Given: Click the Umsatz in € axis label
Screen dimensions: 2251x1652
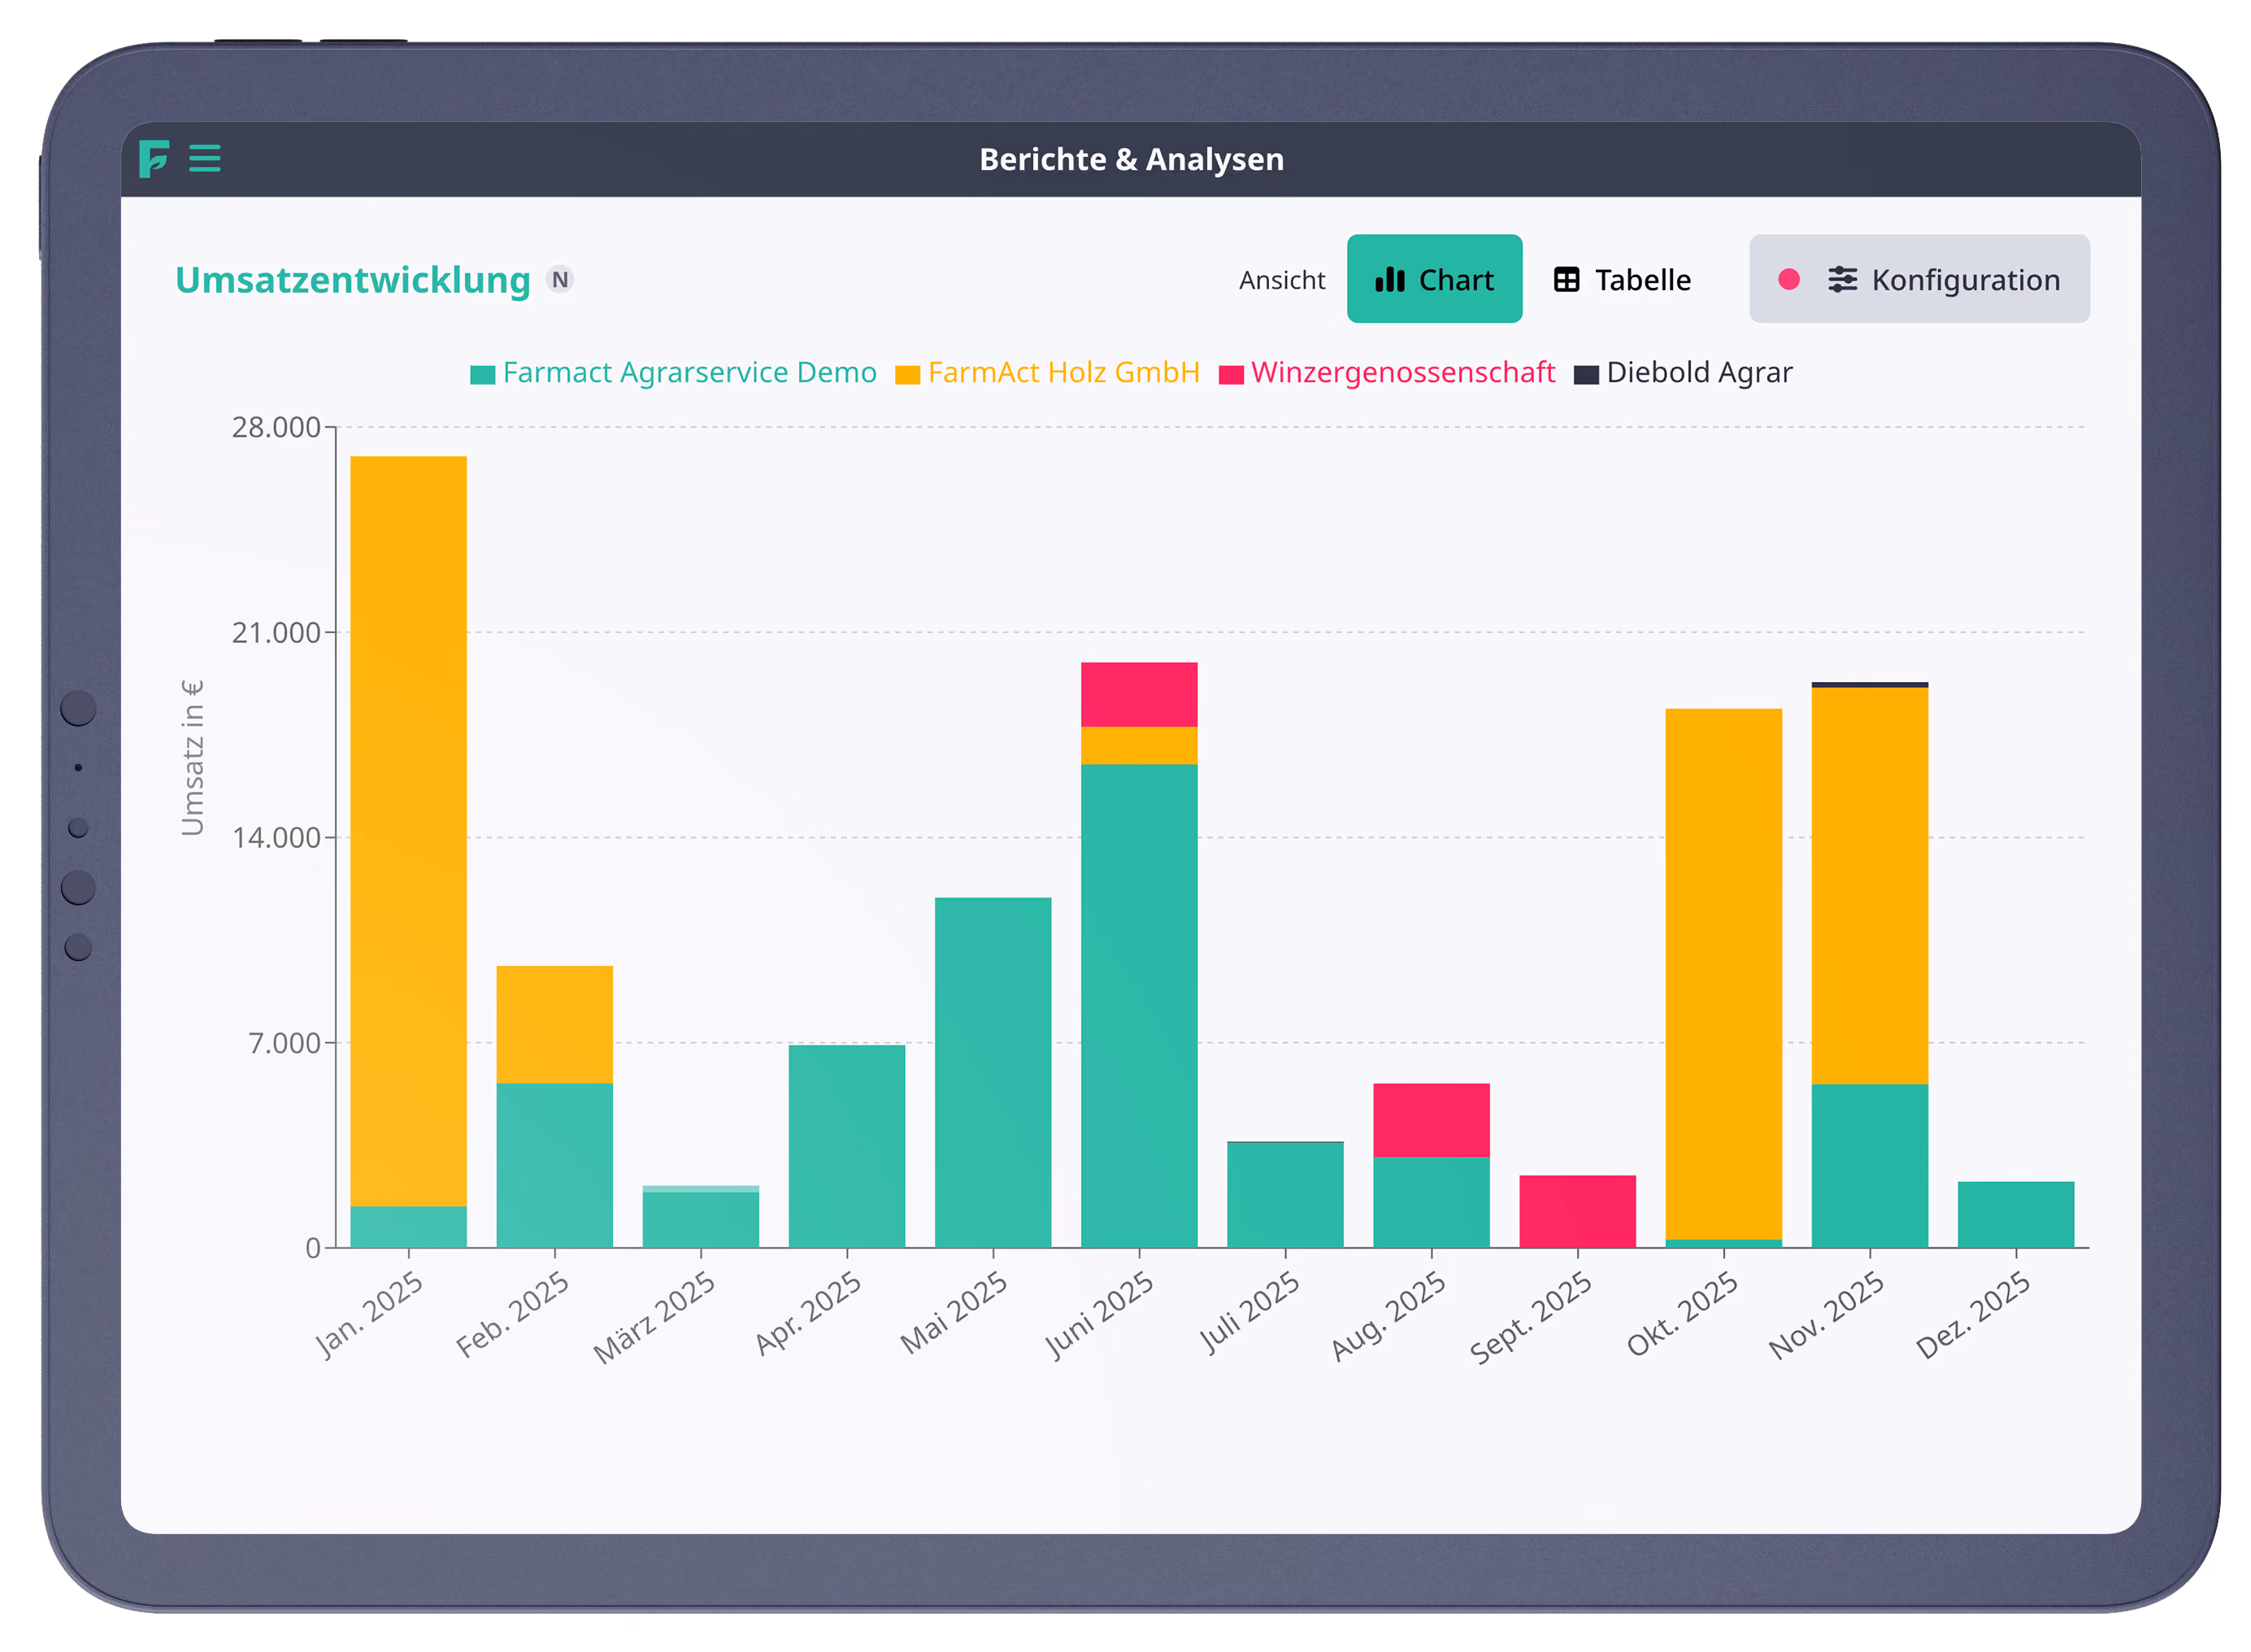Looking at the screenshot, I should click(x=192, y=757).
